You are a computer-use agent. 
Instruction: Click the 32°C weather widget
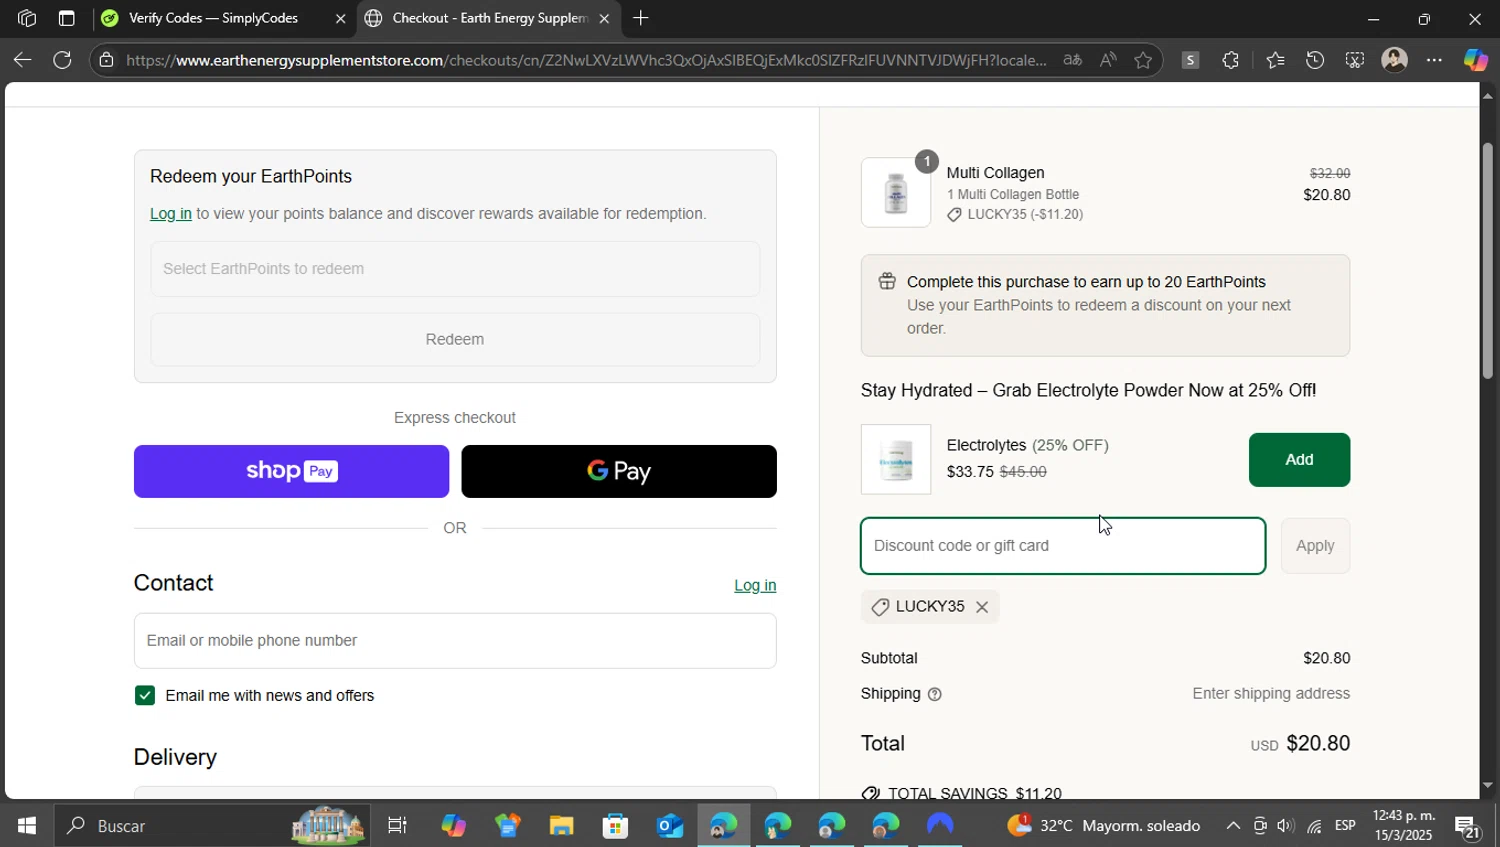coord(1104,826)
